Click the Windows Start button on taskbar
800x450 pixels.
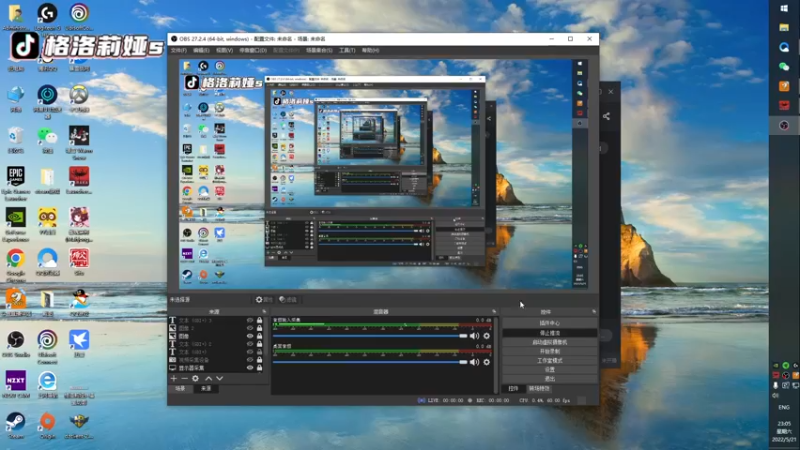(x=784, y=9)
